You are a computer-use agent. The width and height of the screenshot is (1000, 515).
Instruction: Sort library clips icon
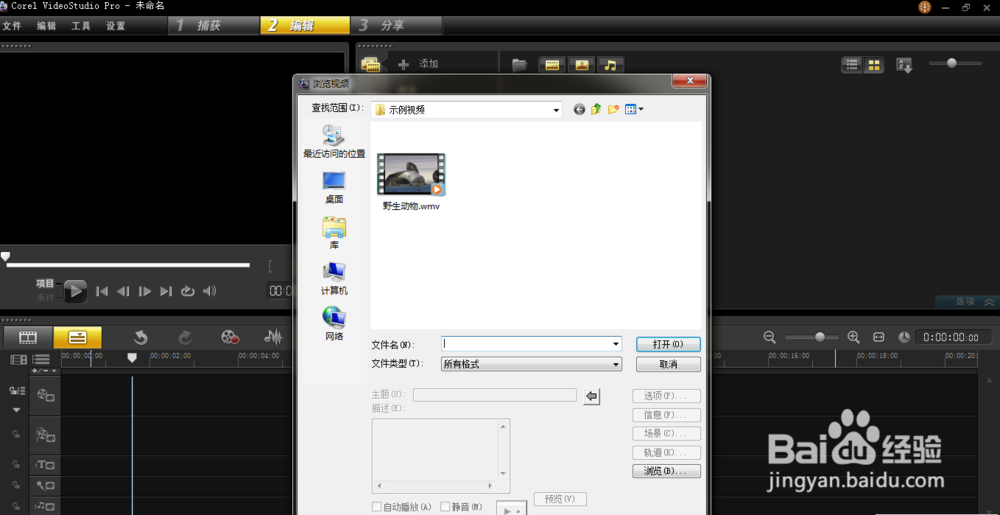click(904, 64)
